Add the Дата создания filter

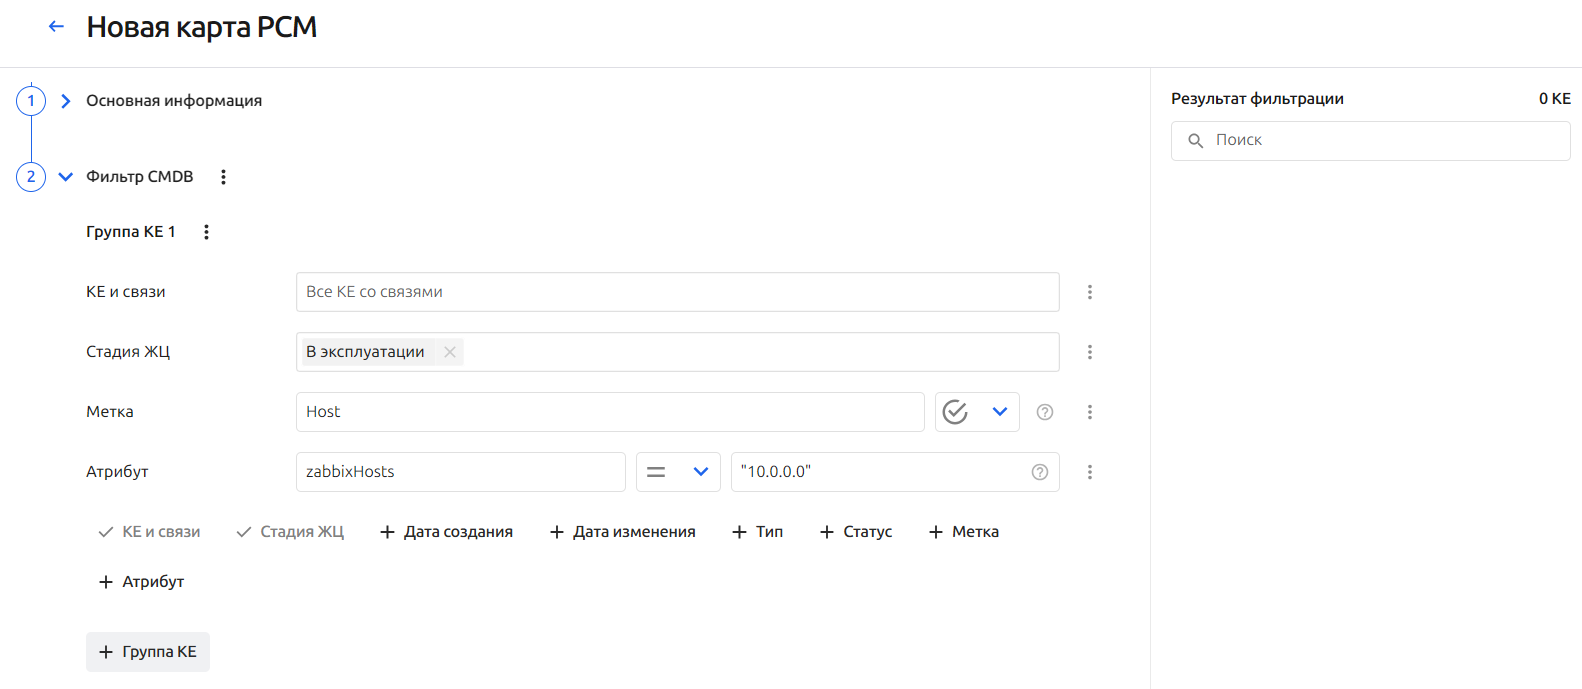[446, 532]
